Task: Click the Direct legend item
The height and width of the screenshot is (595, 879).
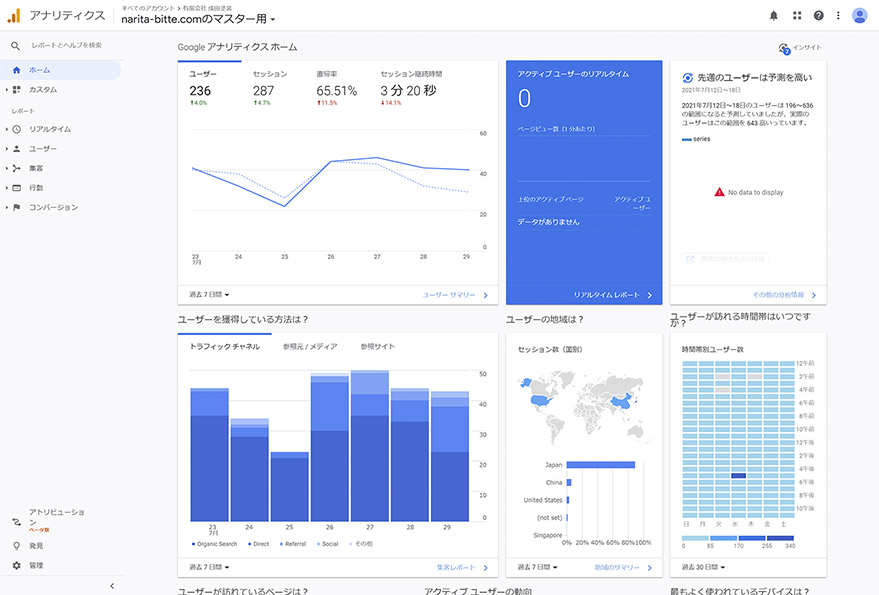Action: [258, 544]
